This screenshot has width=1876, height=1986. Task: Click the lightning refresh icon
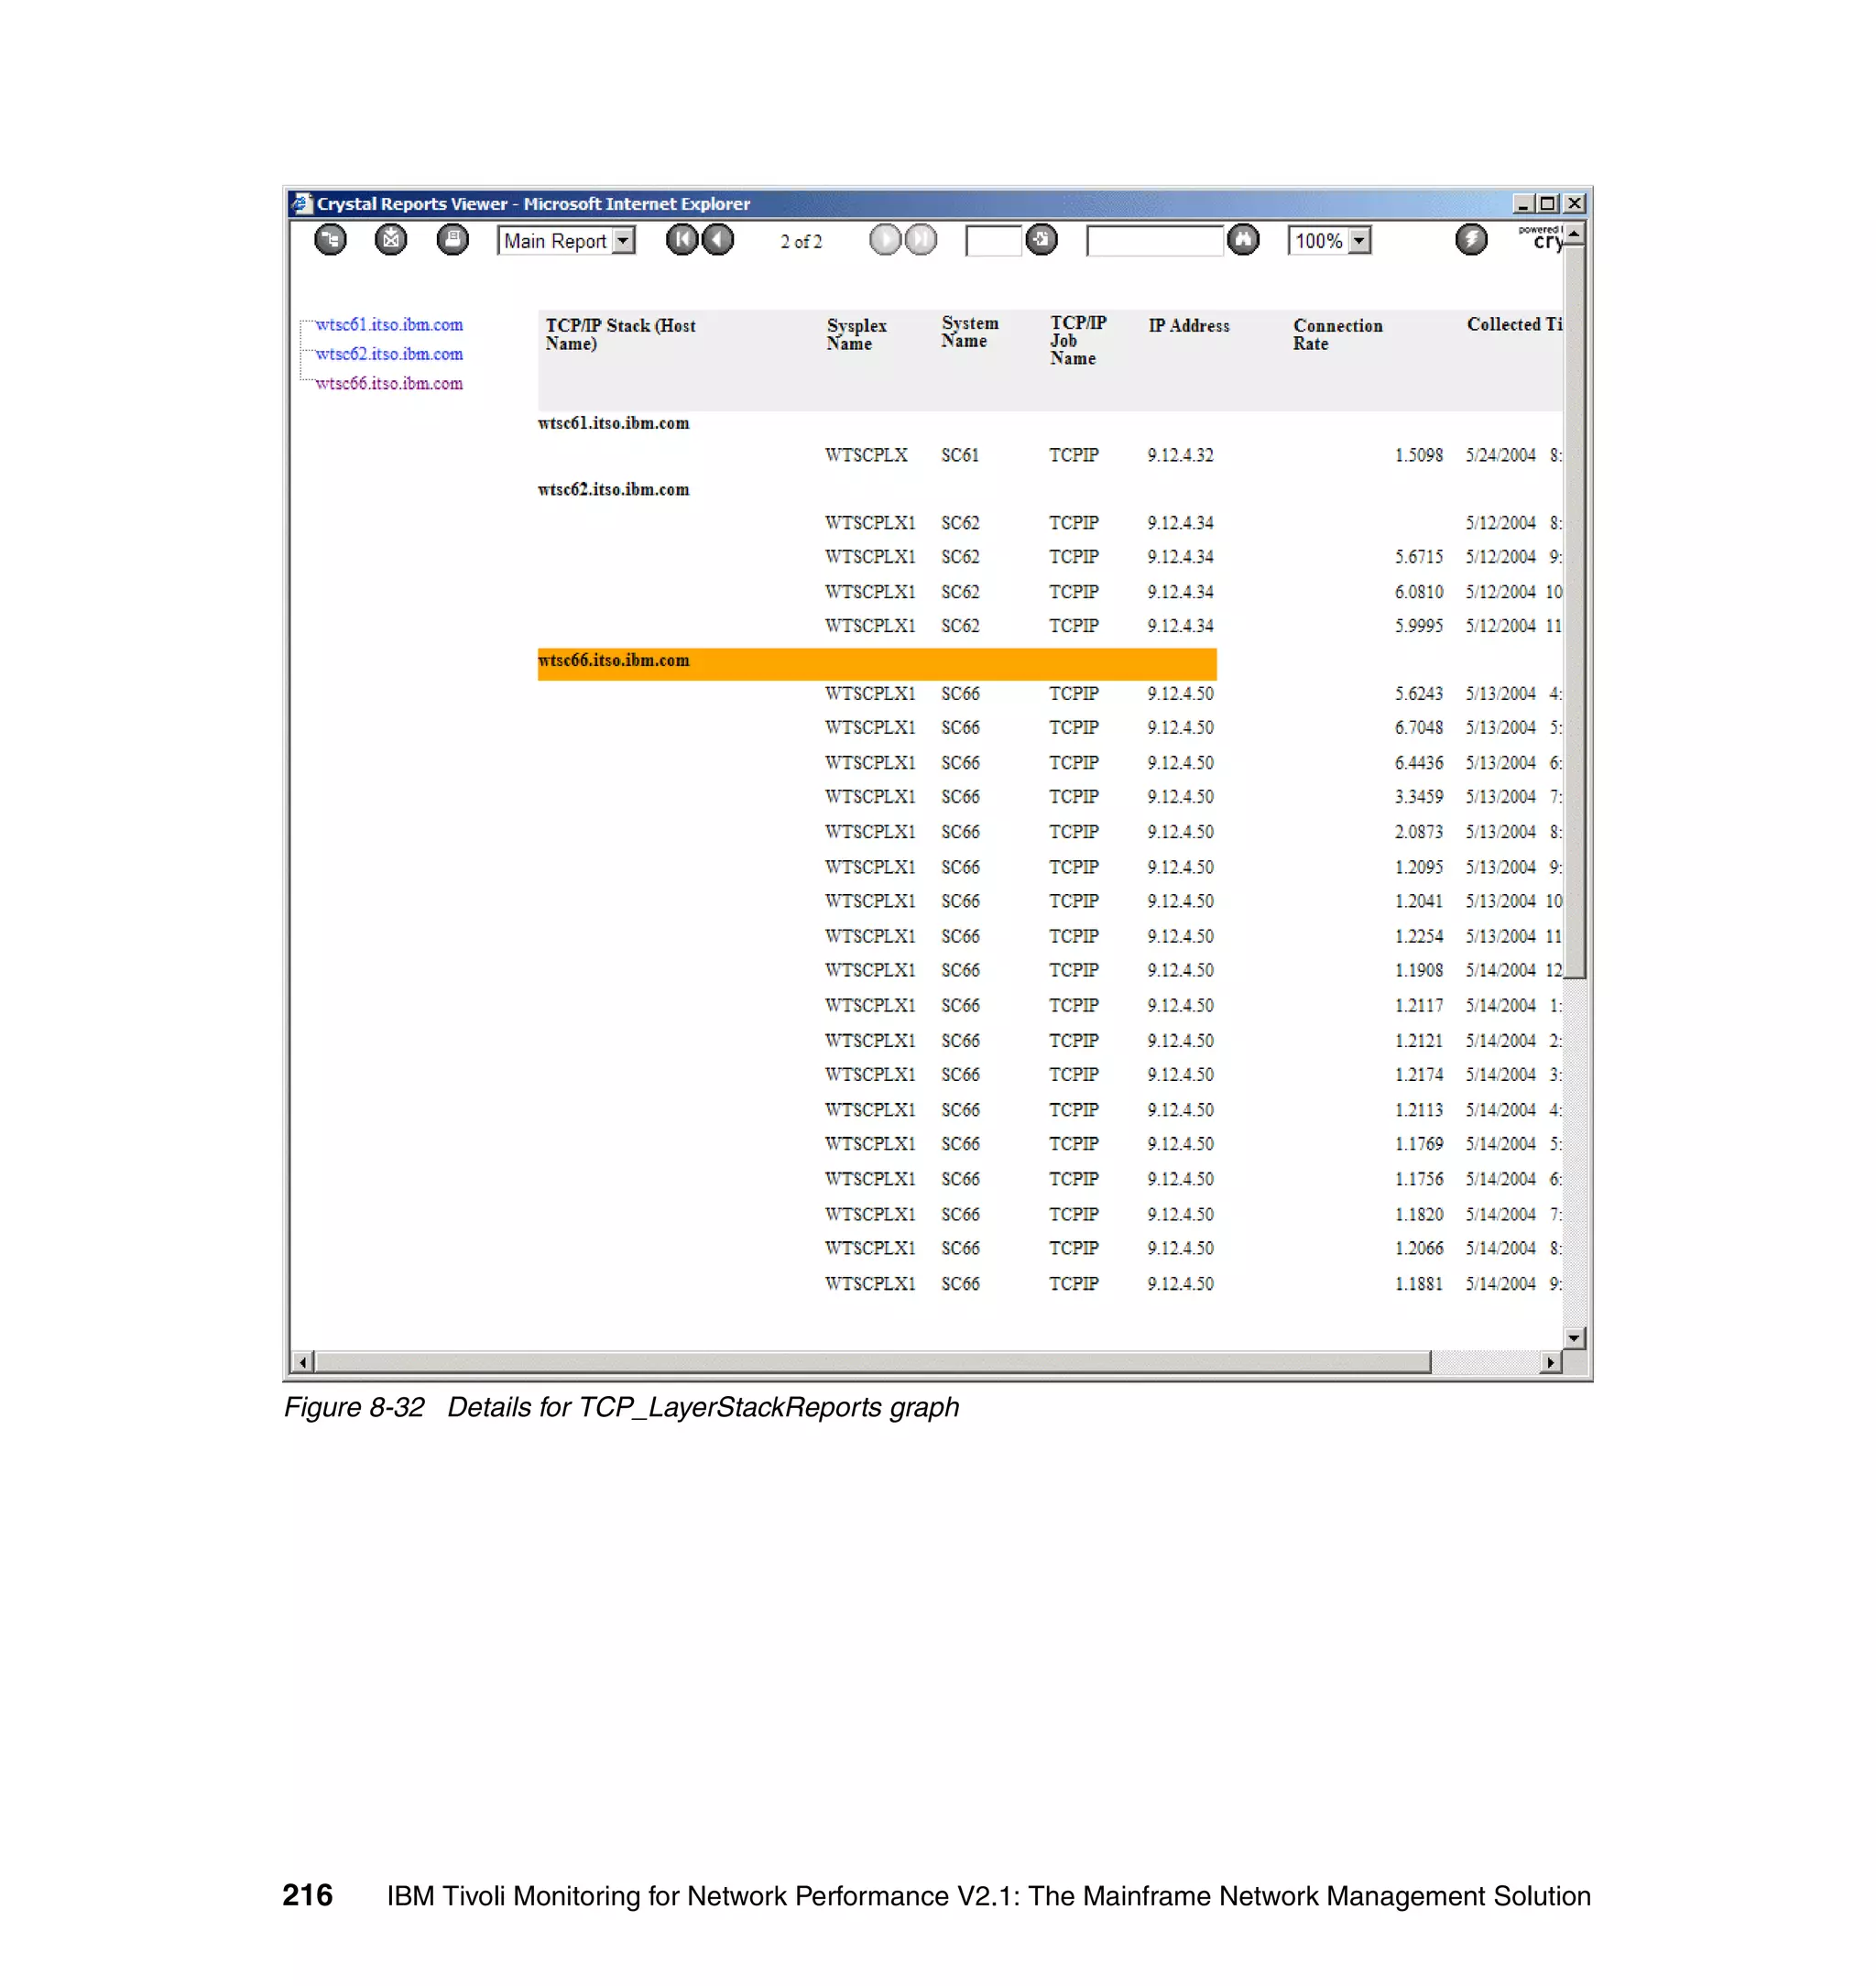1471,240
